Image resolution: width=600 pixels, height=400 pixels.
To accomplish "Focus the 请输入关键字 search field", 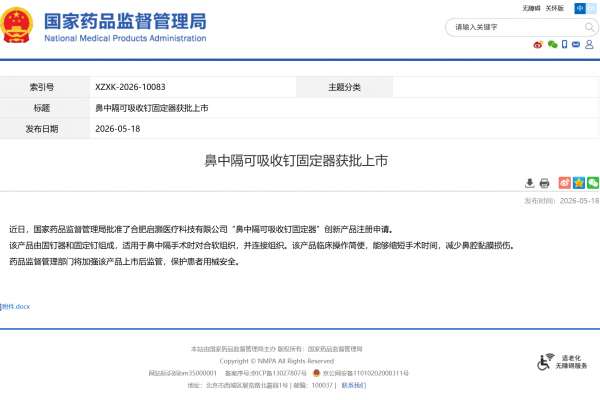I will click(x=517, y=27).
